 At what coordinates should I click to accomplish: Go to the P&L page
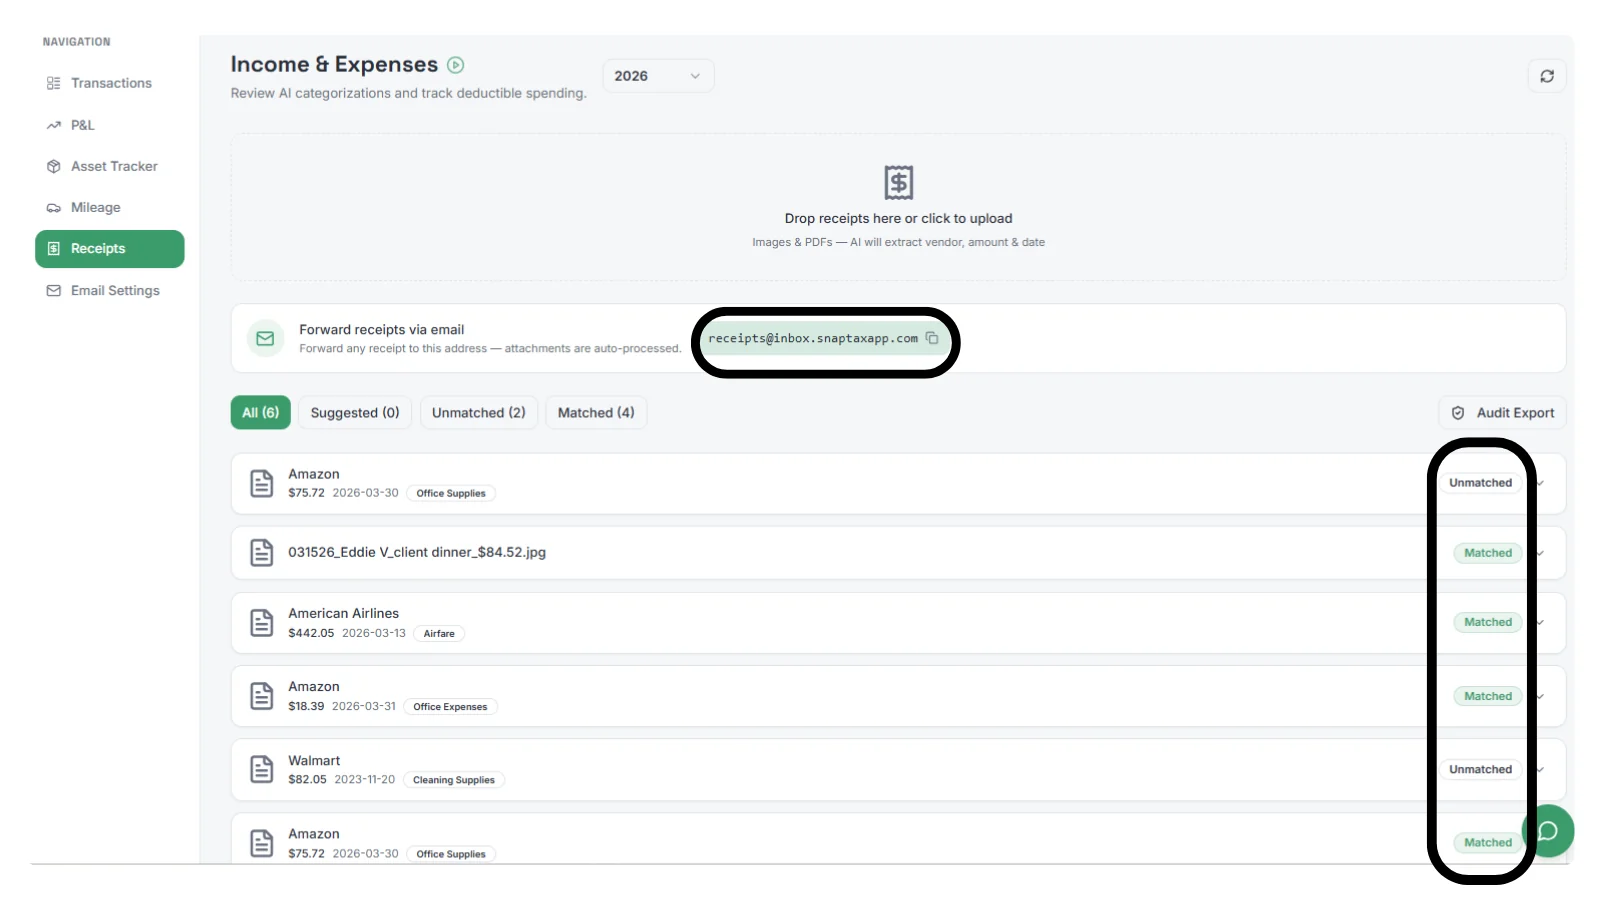click(x=110, y=125)
